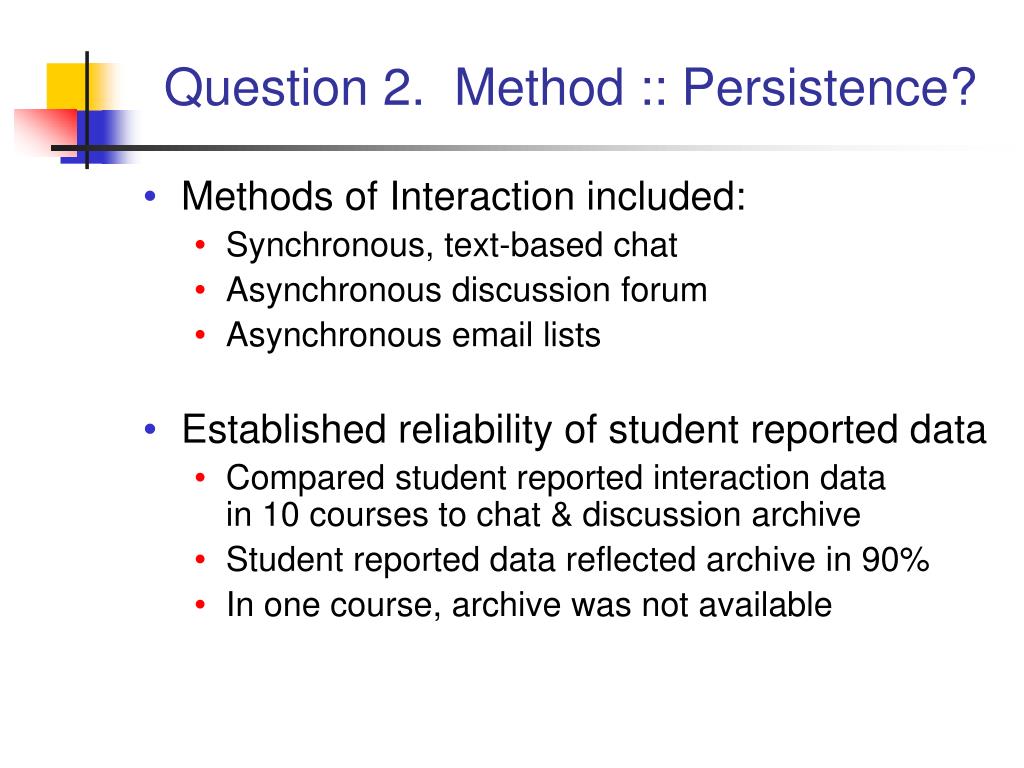This screenshot has width=1024, height=768.
Task: Click the 'Asynchronous discussion forum' line
Action: [466, 290]
